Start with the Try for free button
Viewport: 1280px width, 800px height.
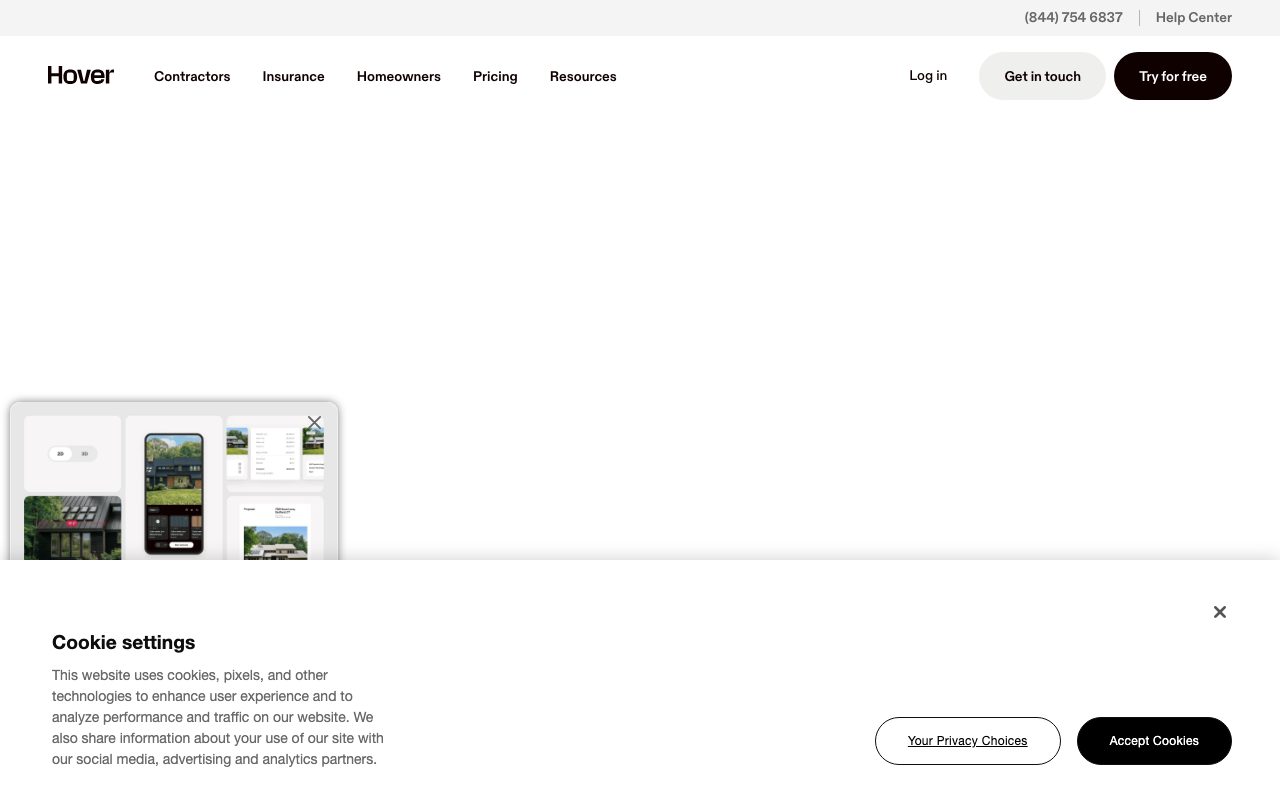click(1173, 76)
